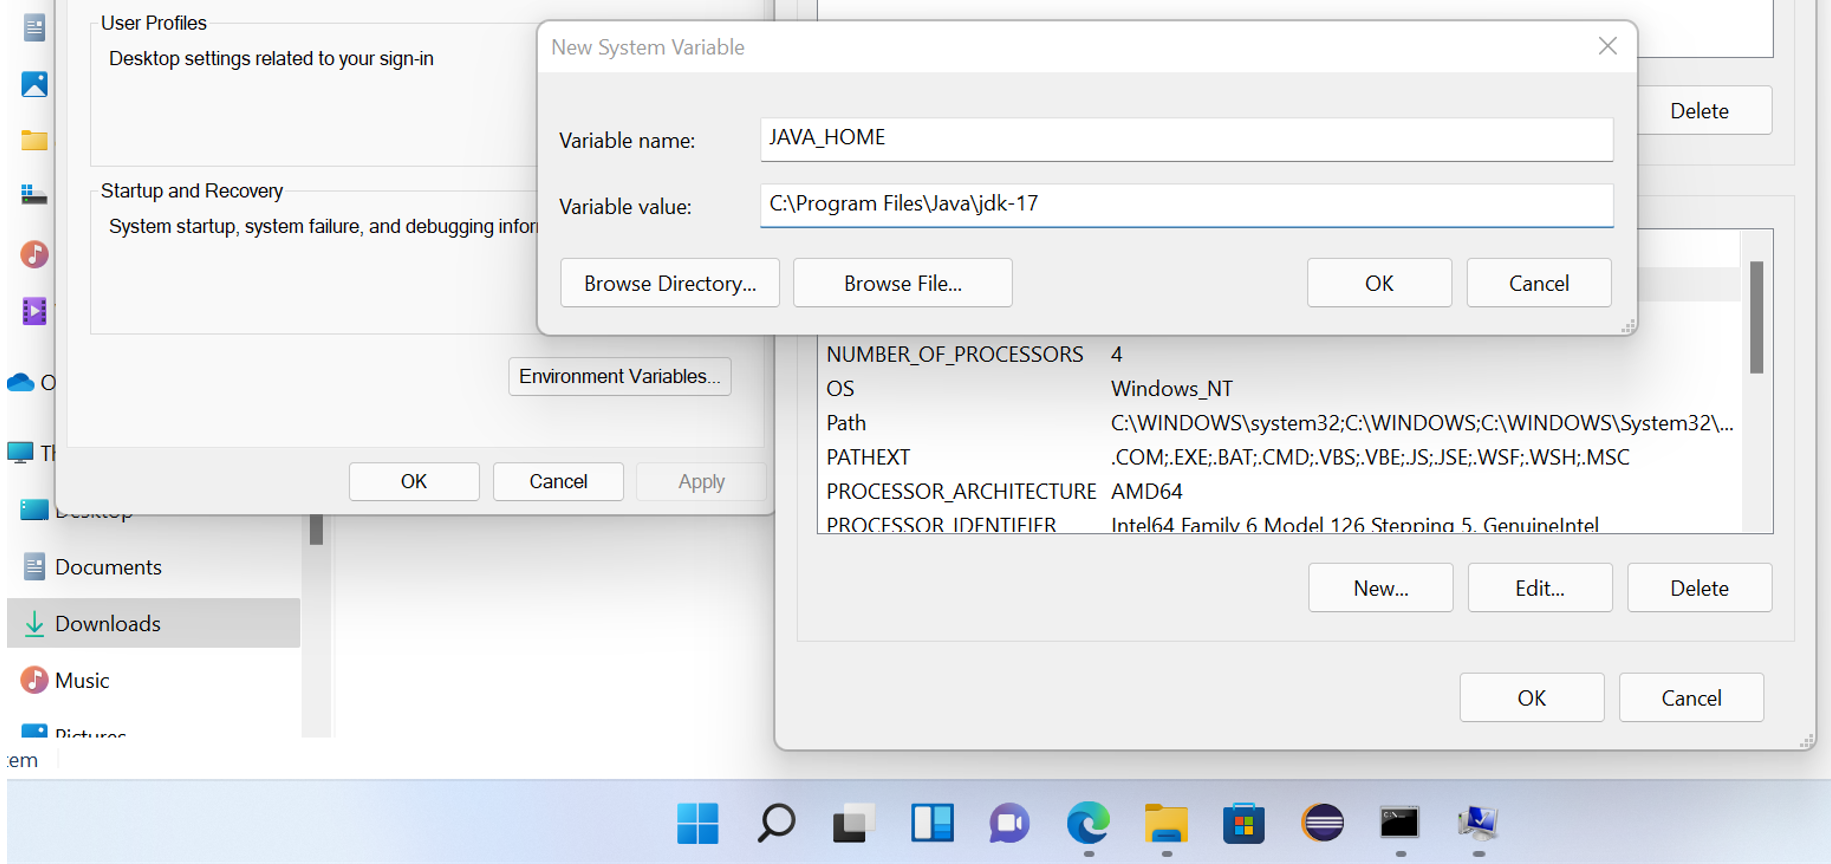Open File Explorer from taskbar

point(1166,823)
